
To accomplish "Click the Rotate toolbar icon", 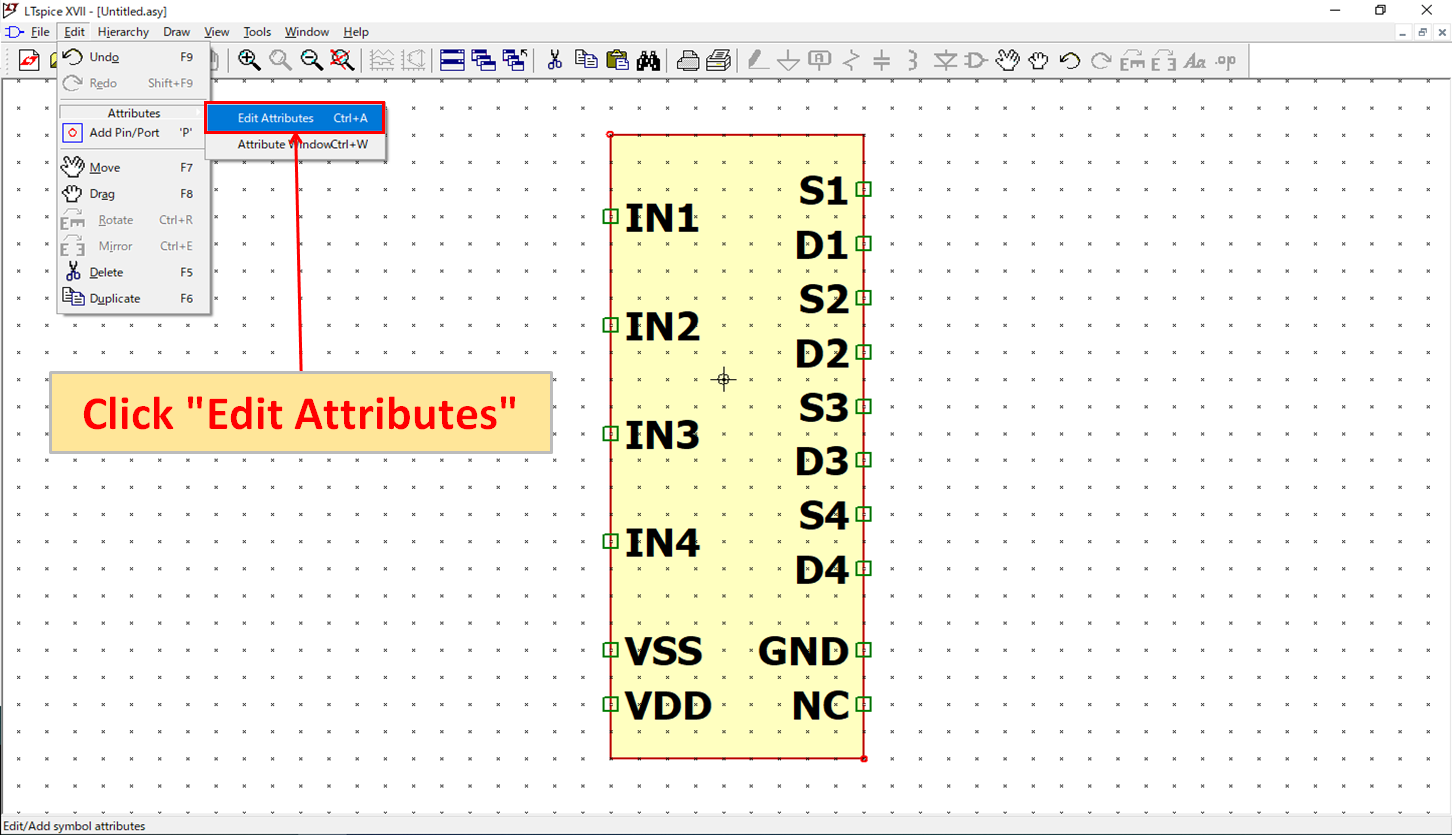I will (x=1133, y=60).
